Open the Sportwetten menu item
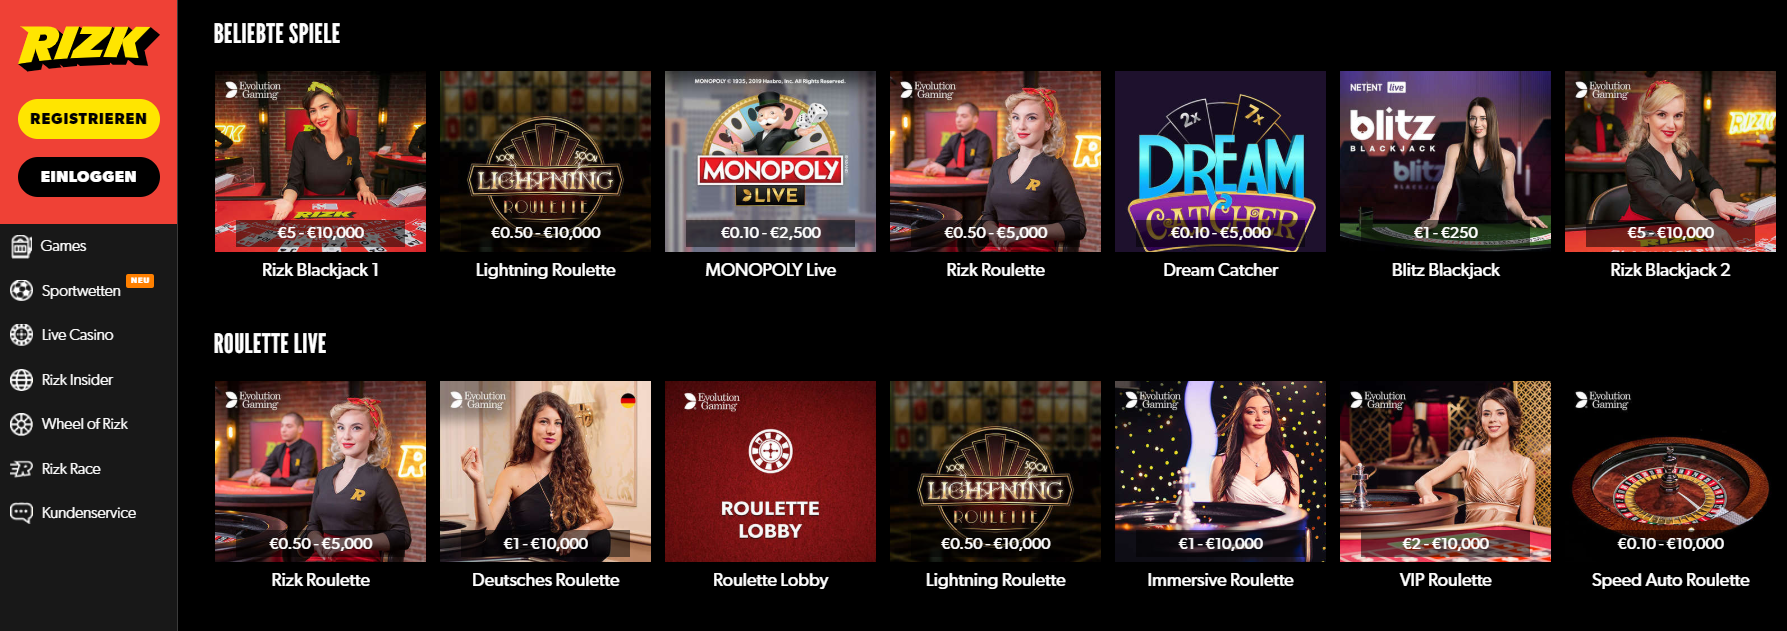Screen dimensions: 1787x631 (81, 291)
